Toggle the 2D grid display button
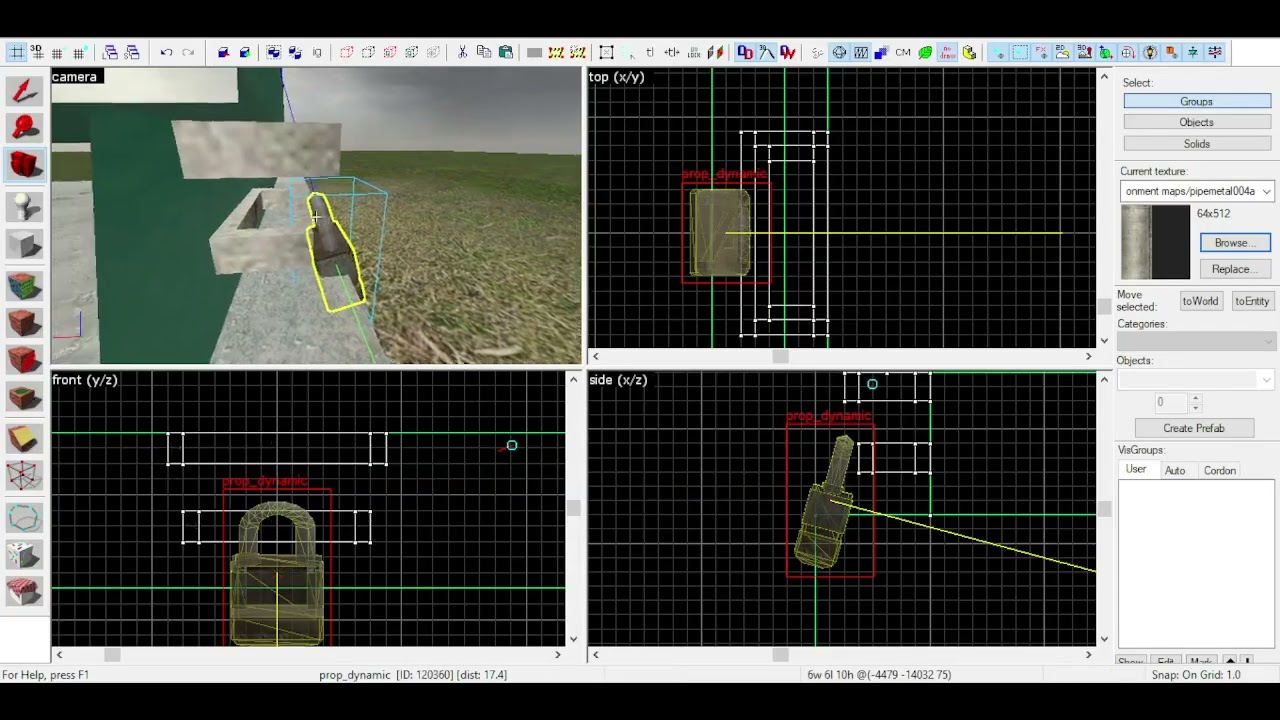Screen dimensions: 1280x720 point(15,53)
